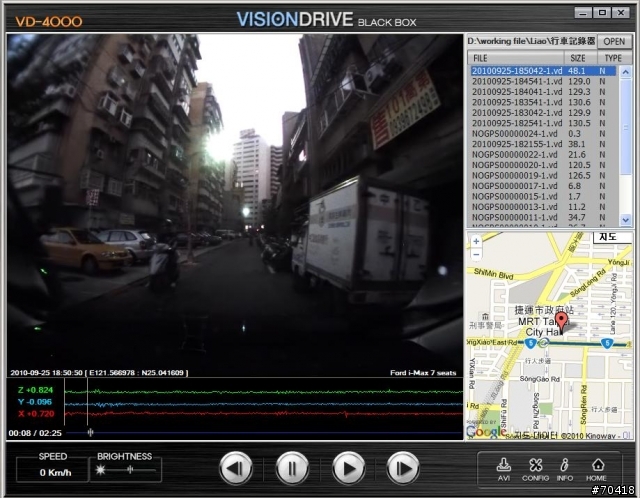
Task: Move the playback position marker on the timeline
Action: (91, 432)
